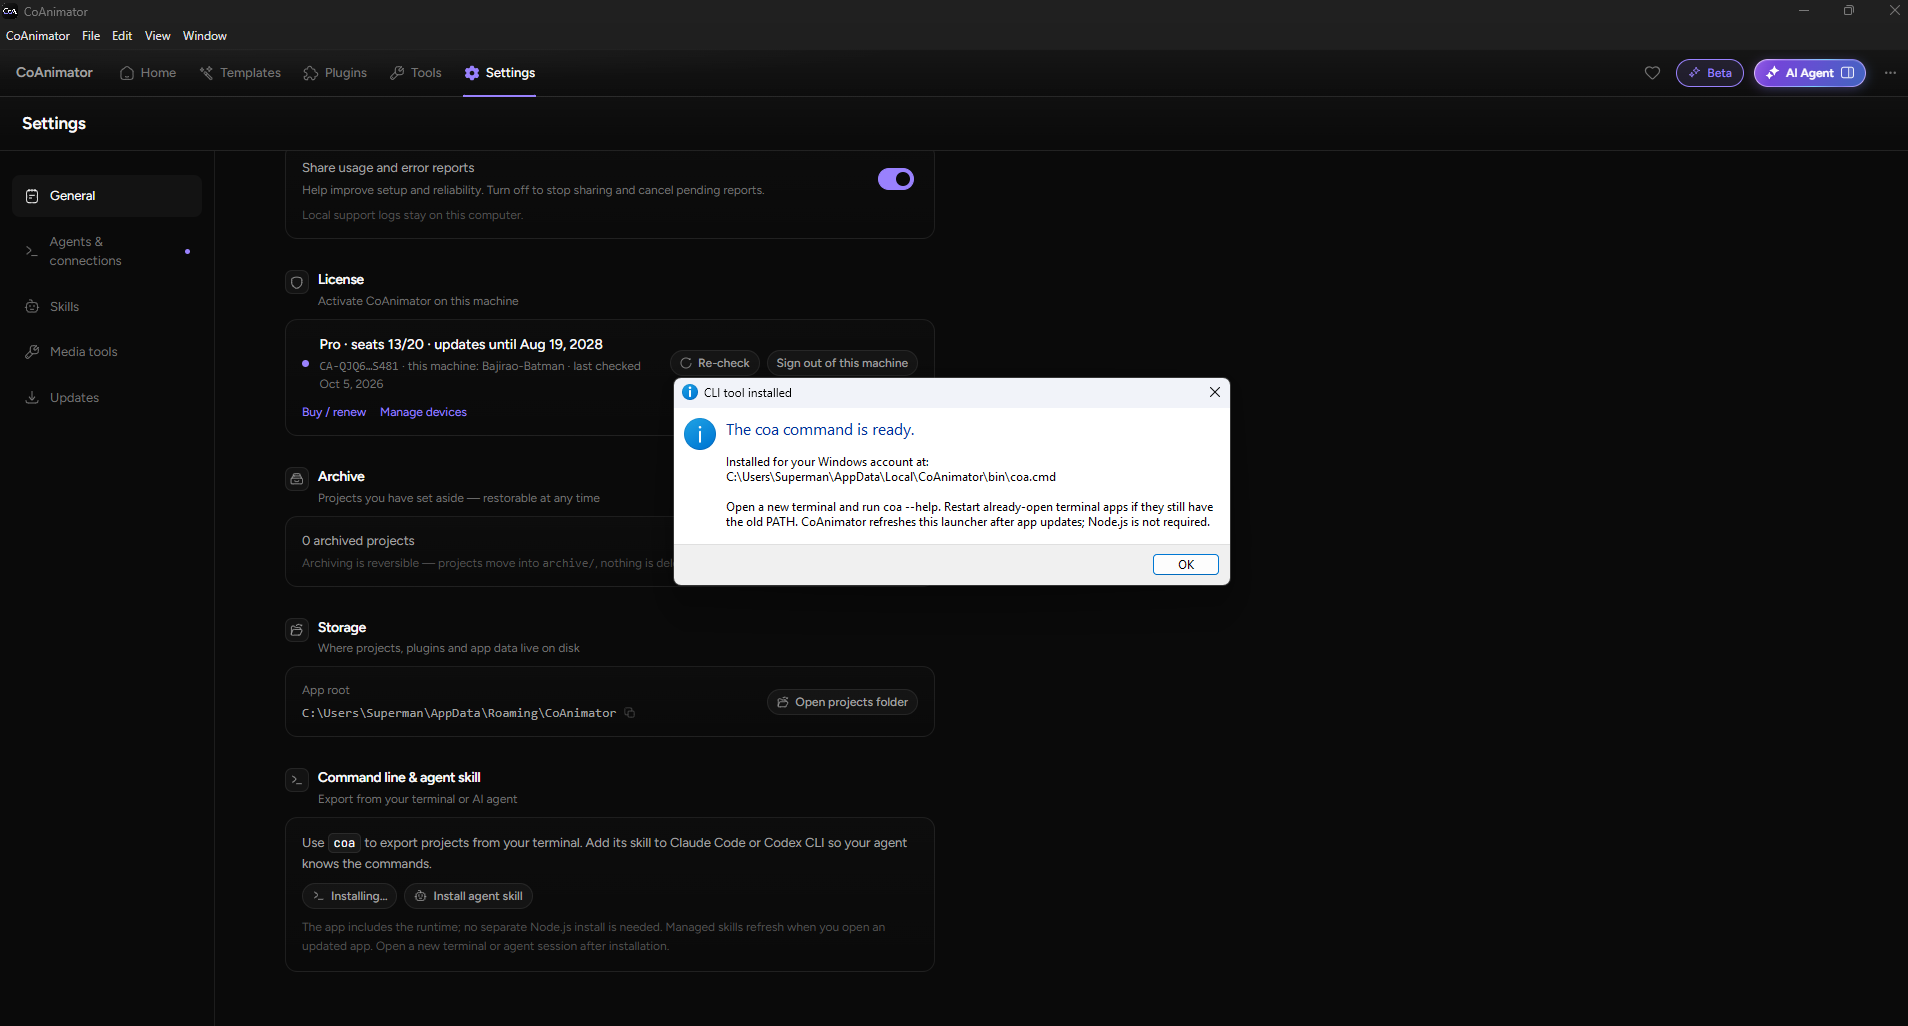This screenshot has height=1026, width=1908.
Task: Go to the Plugins tab
Action: (335, 73)
